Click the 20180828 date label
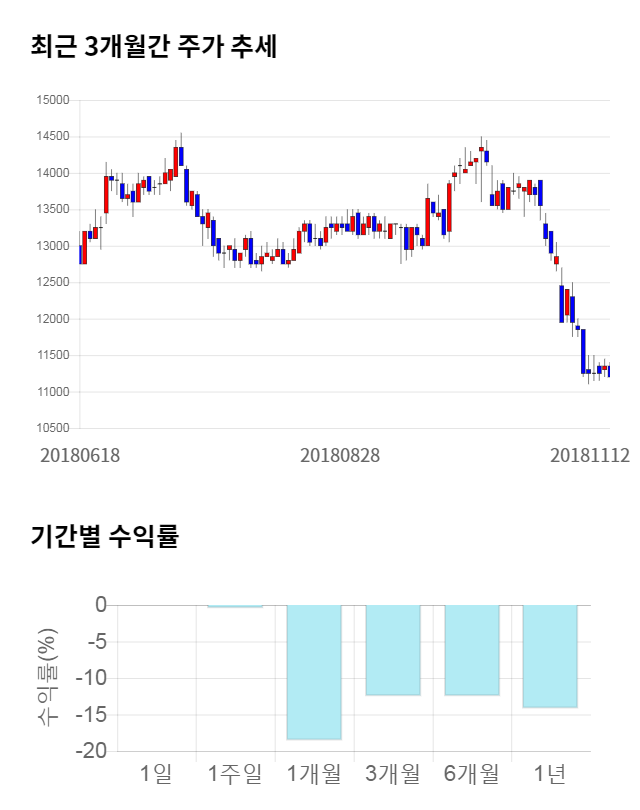Screen dimensions: 640x810 click(340, 455)
